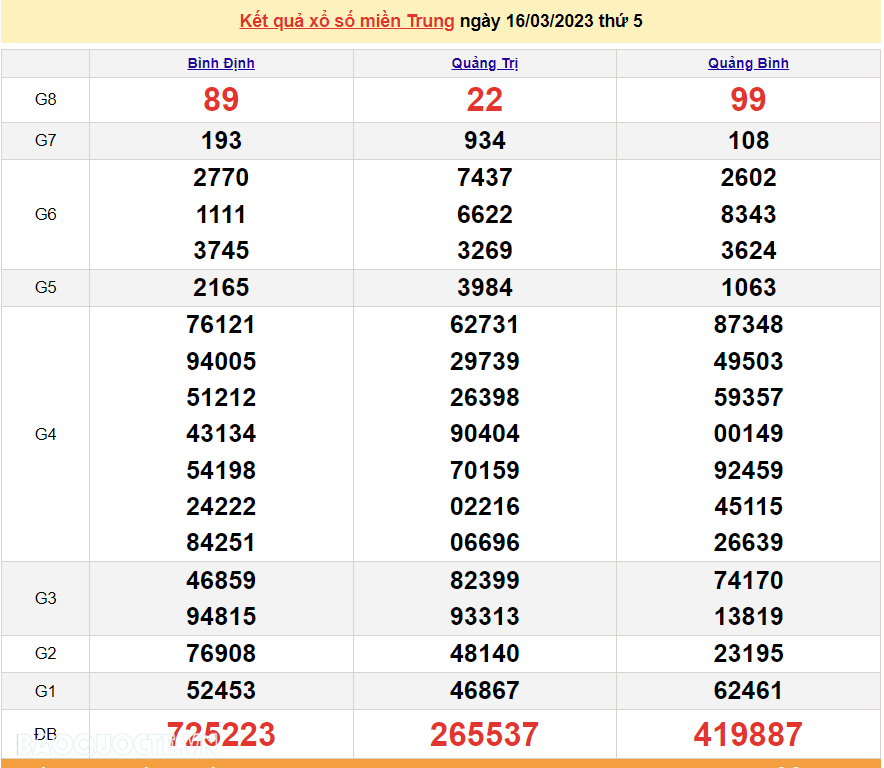Select the G5 row label
The height and width of the screenshot is (768, 884).
click(x=45, y=287)
